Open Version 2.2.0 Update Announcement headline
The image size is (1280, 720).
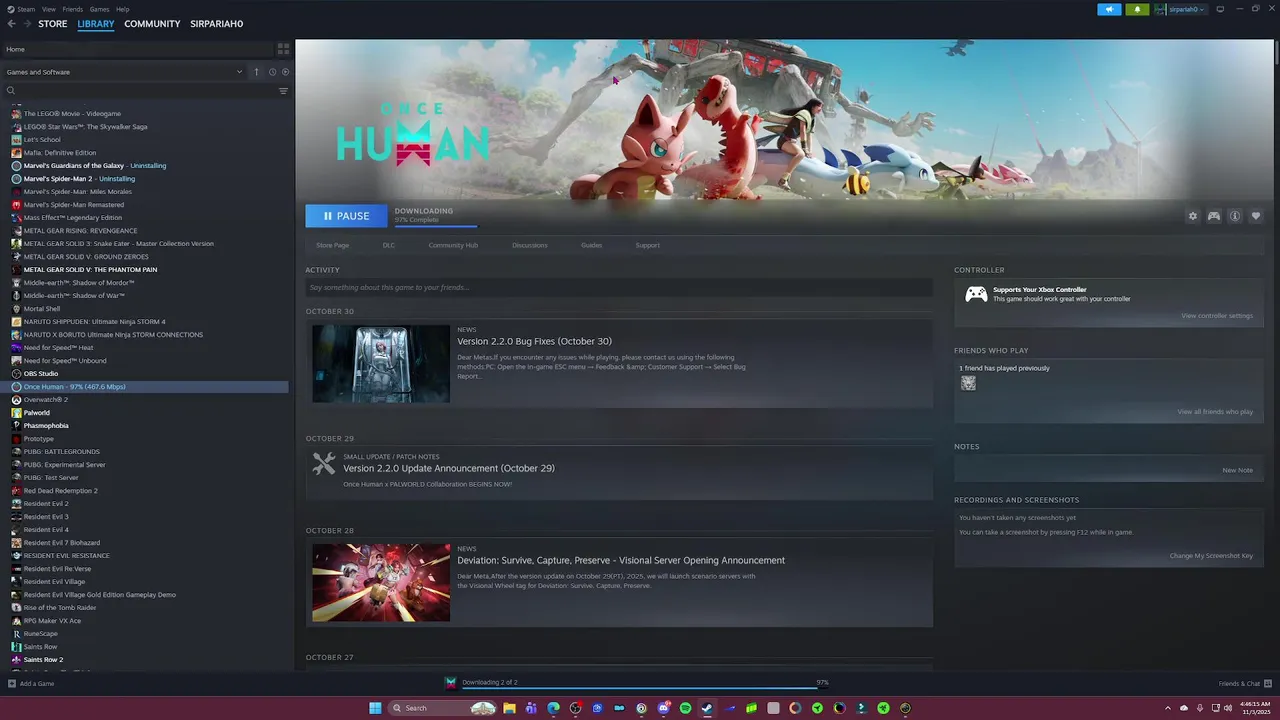click(449, 468)
